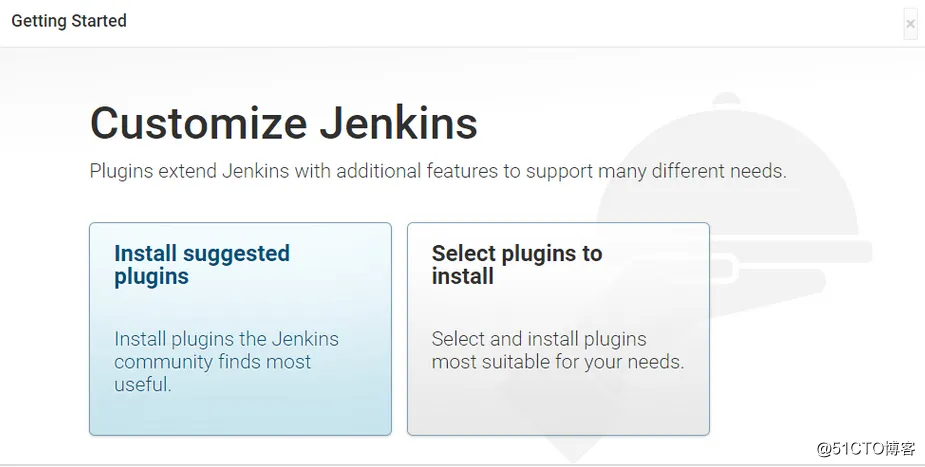Close the Getting Started dialog
The width and height of the screenshot is (925, 467).
[x=910, y=23]
